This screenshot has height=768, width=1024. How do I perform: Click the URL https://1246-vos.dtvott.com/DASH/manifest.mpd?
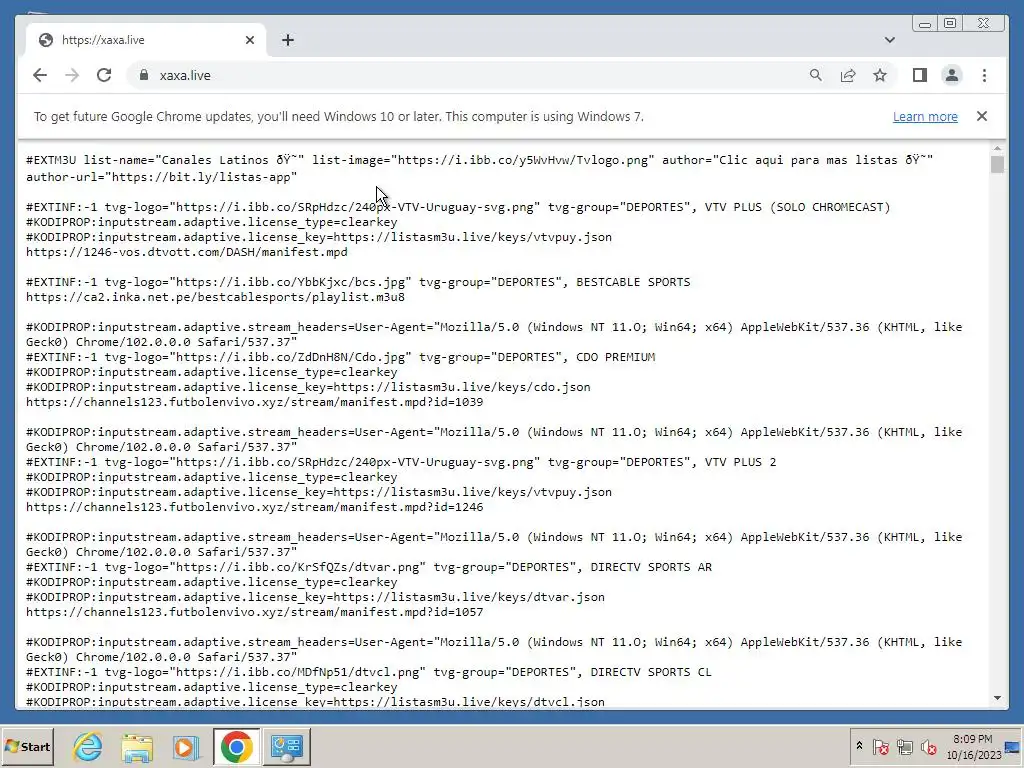pyautogui.click(x=187, y=252)
